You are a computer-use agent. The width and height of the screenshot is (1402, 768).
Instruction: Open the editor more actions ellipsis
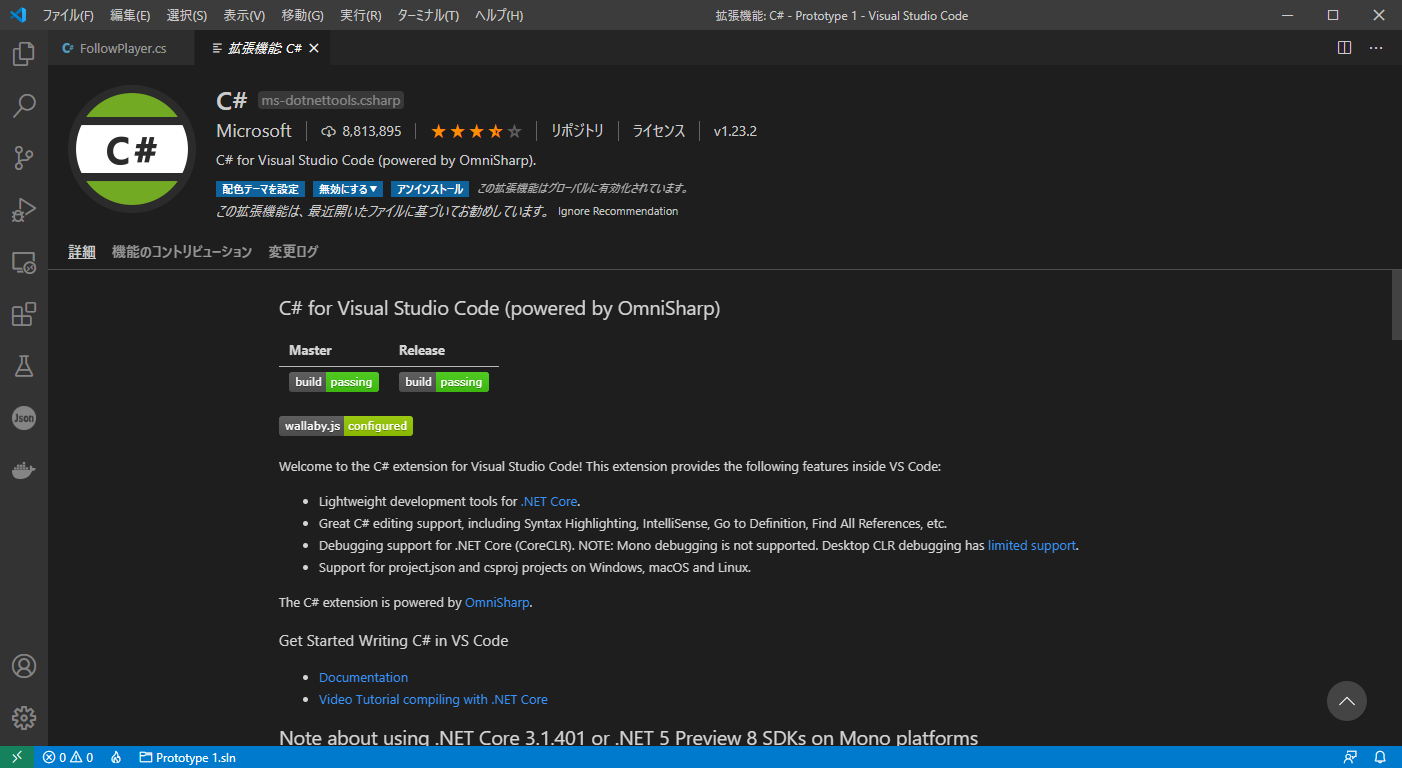(1376, 48)
